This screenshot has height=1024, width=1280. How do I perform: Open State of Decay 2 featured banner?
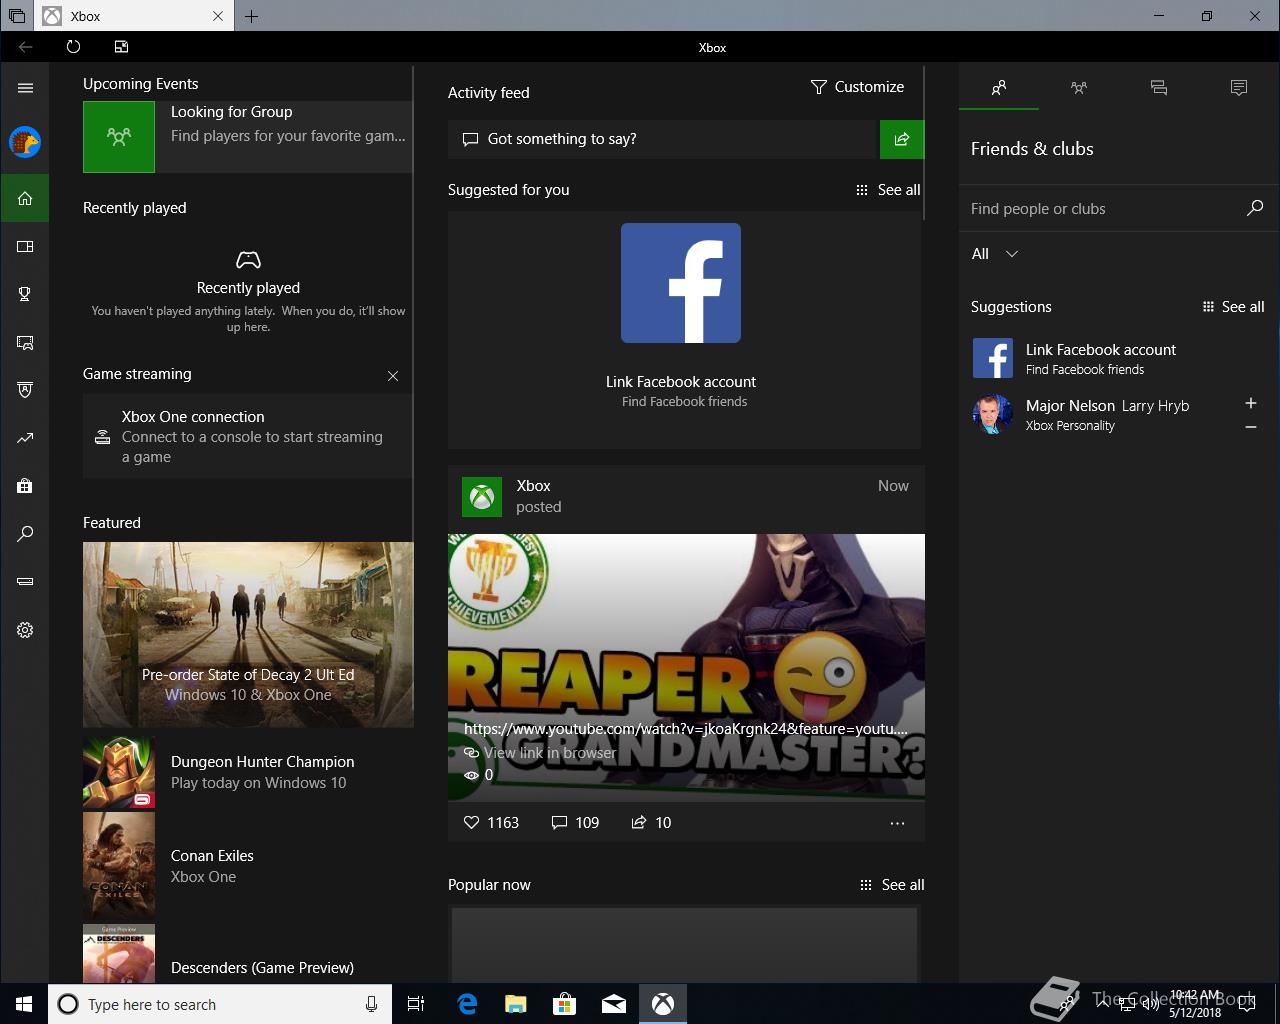[248, 634]
